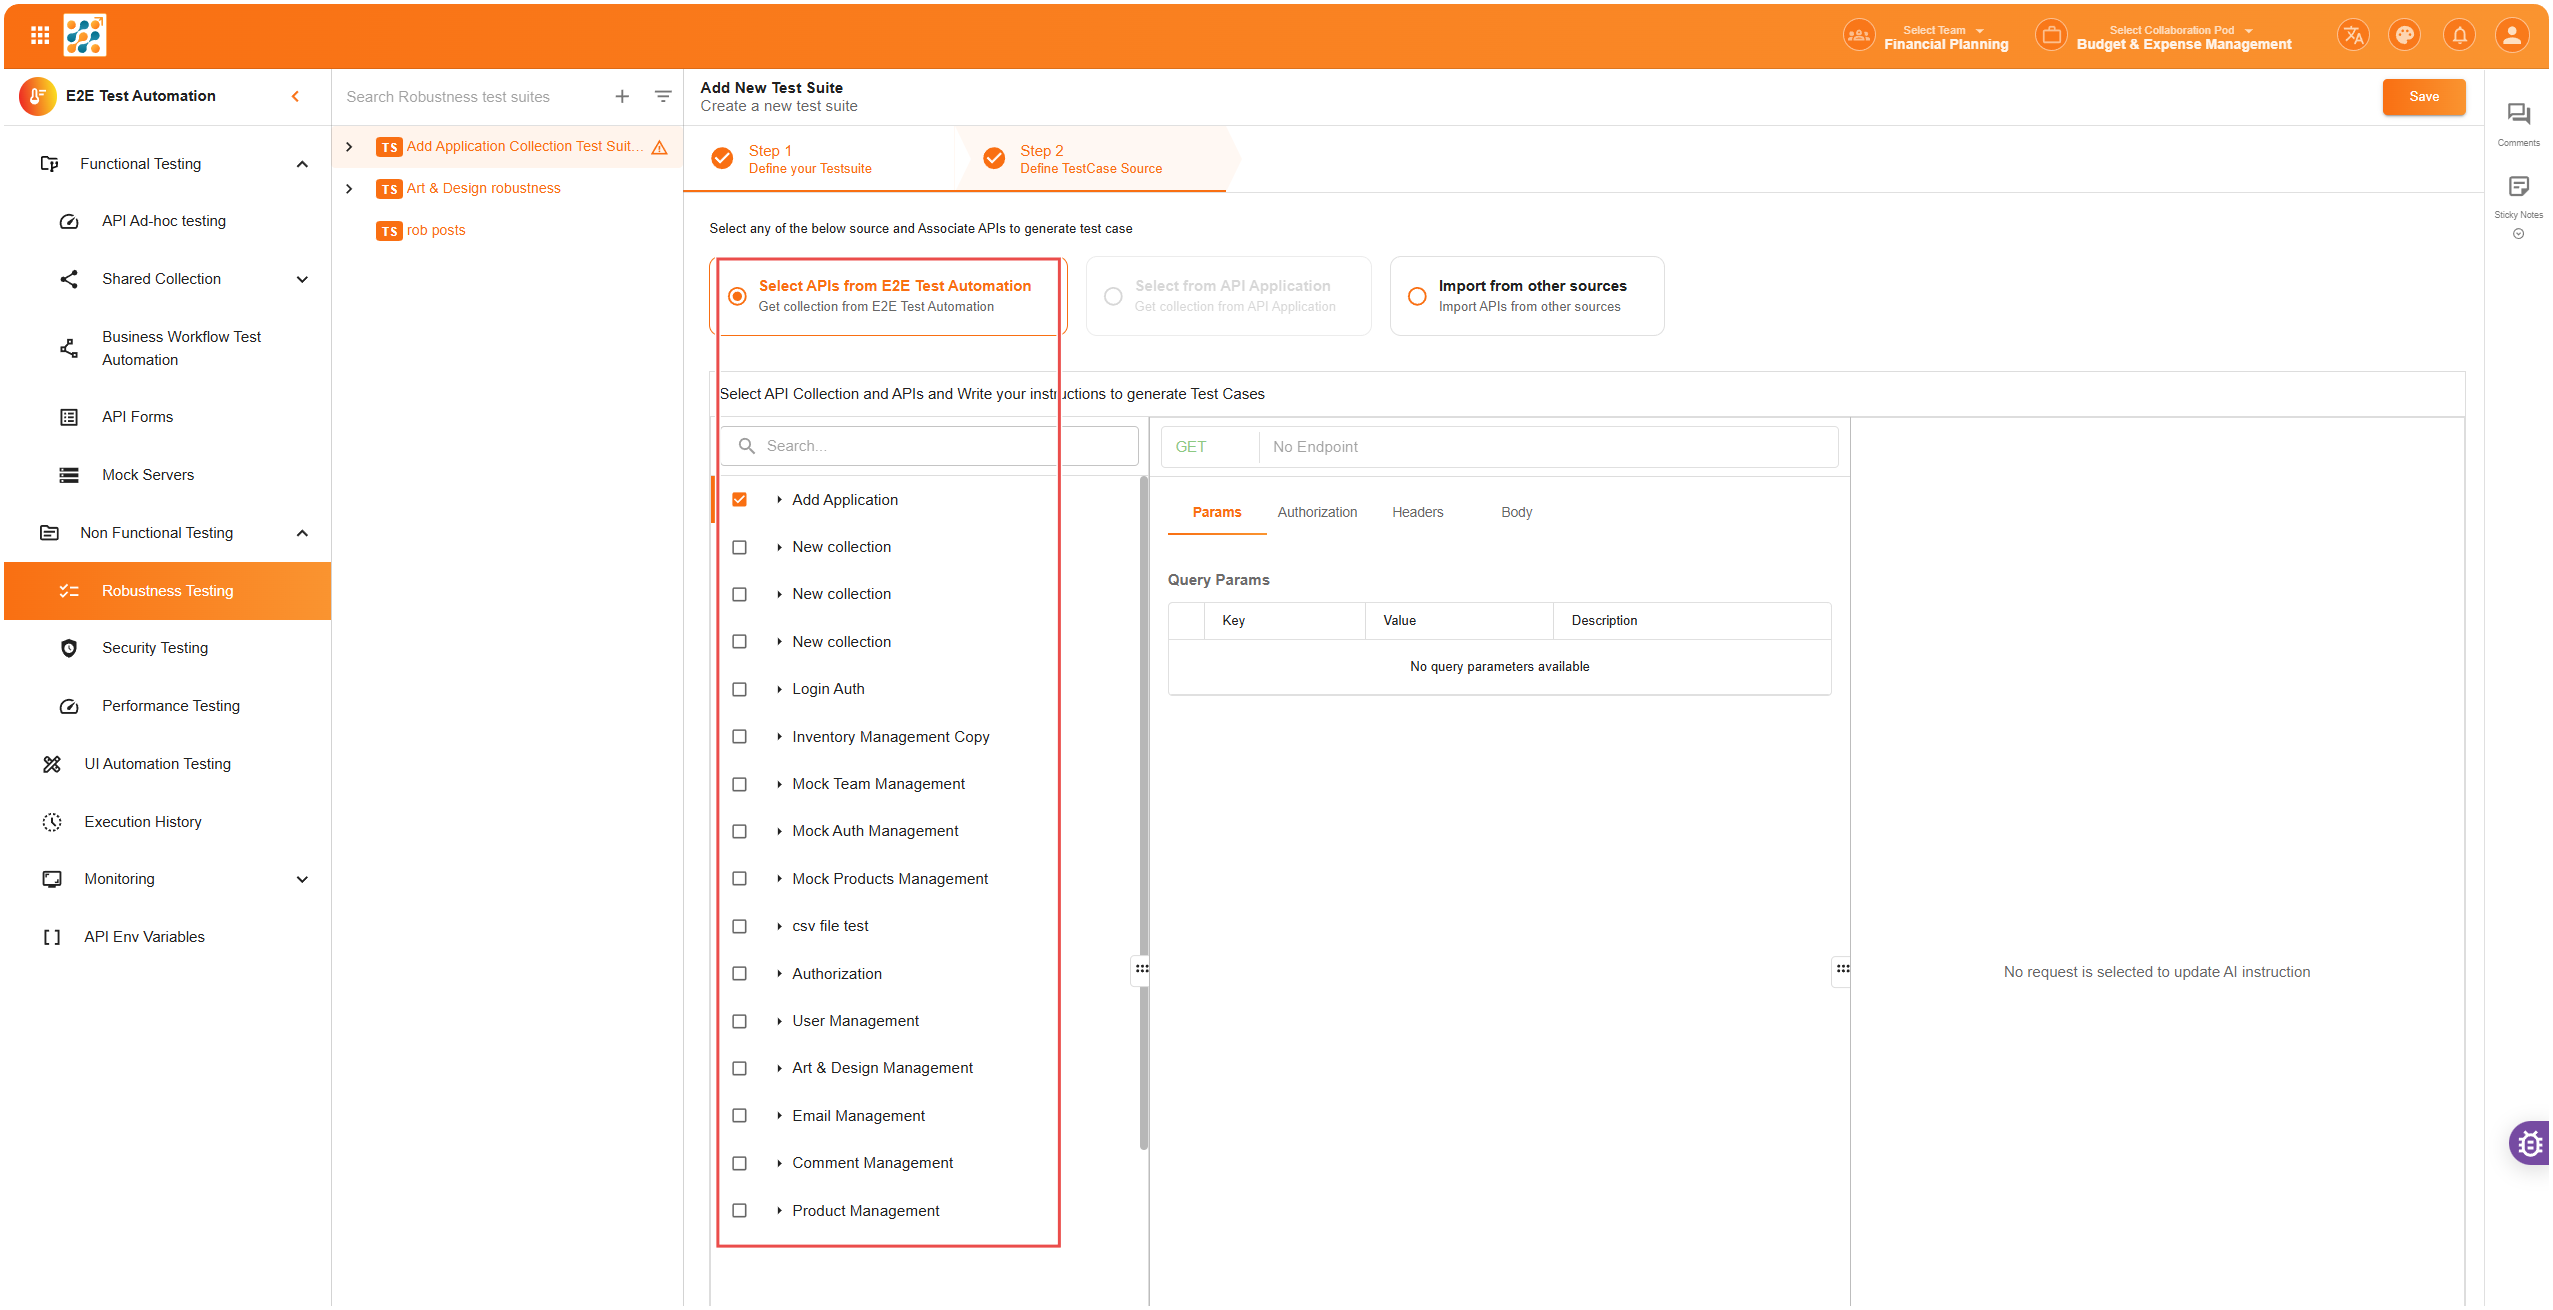This screenshot has width=2553, height=1310.
Task: Open the test suite filter icon
Action: 663,97
